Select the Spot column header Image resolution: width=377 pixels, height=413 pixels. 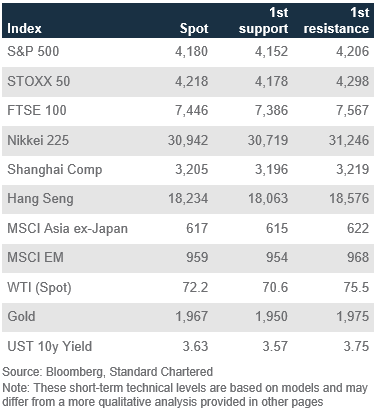pos(194,29)
